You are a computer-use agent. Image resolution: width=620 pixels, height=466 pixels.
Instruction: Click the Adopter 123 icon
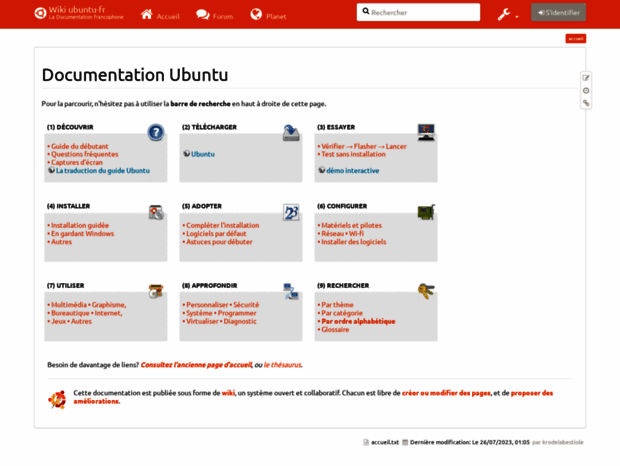[x=291, y=212]
